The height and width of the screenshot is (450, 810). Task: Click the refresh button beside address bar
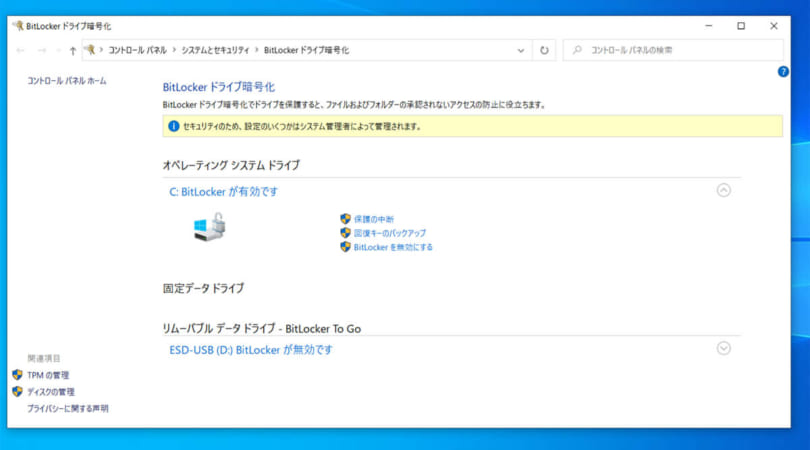[544, 50]
